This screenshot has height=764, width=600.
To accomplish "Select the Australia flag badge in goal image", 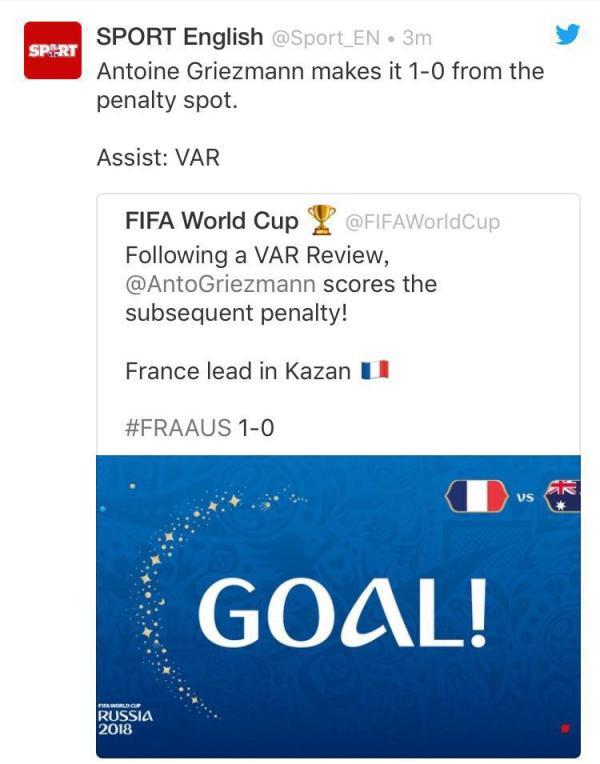I will [x=563, y=496].
